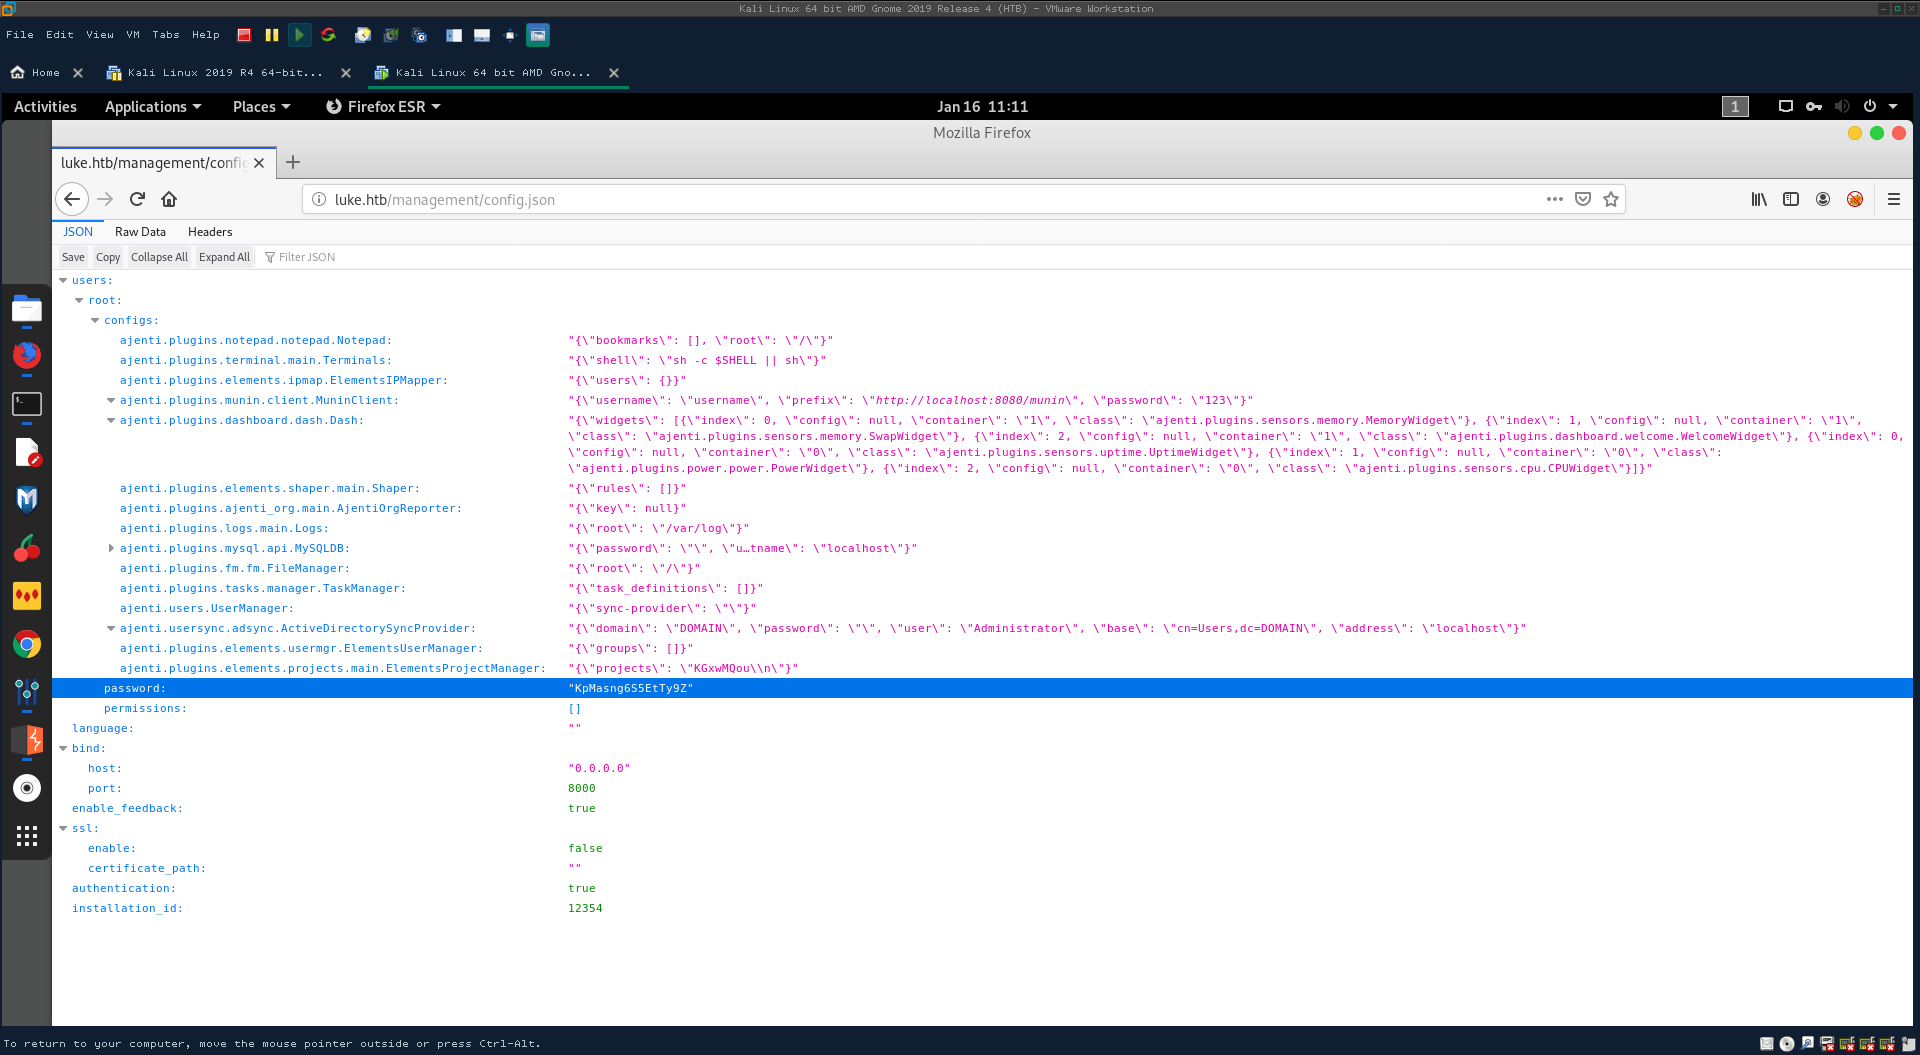Click the yellow suspend VM icon

tap(271, 35)
